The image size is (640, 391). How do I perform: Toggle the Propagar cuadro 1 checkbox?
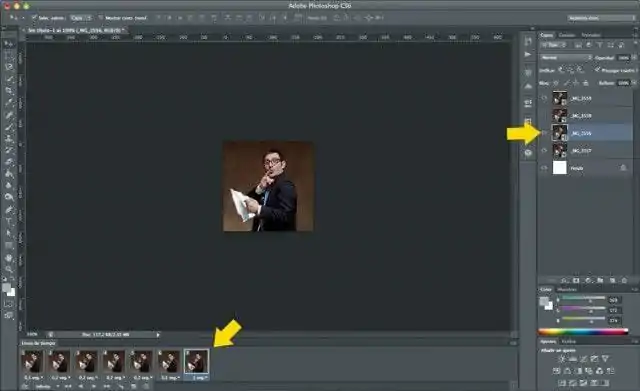(x=597, y=70)
